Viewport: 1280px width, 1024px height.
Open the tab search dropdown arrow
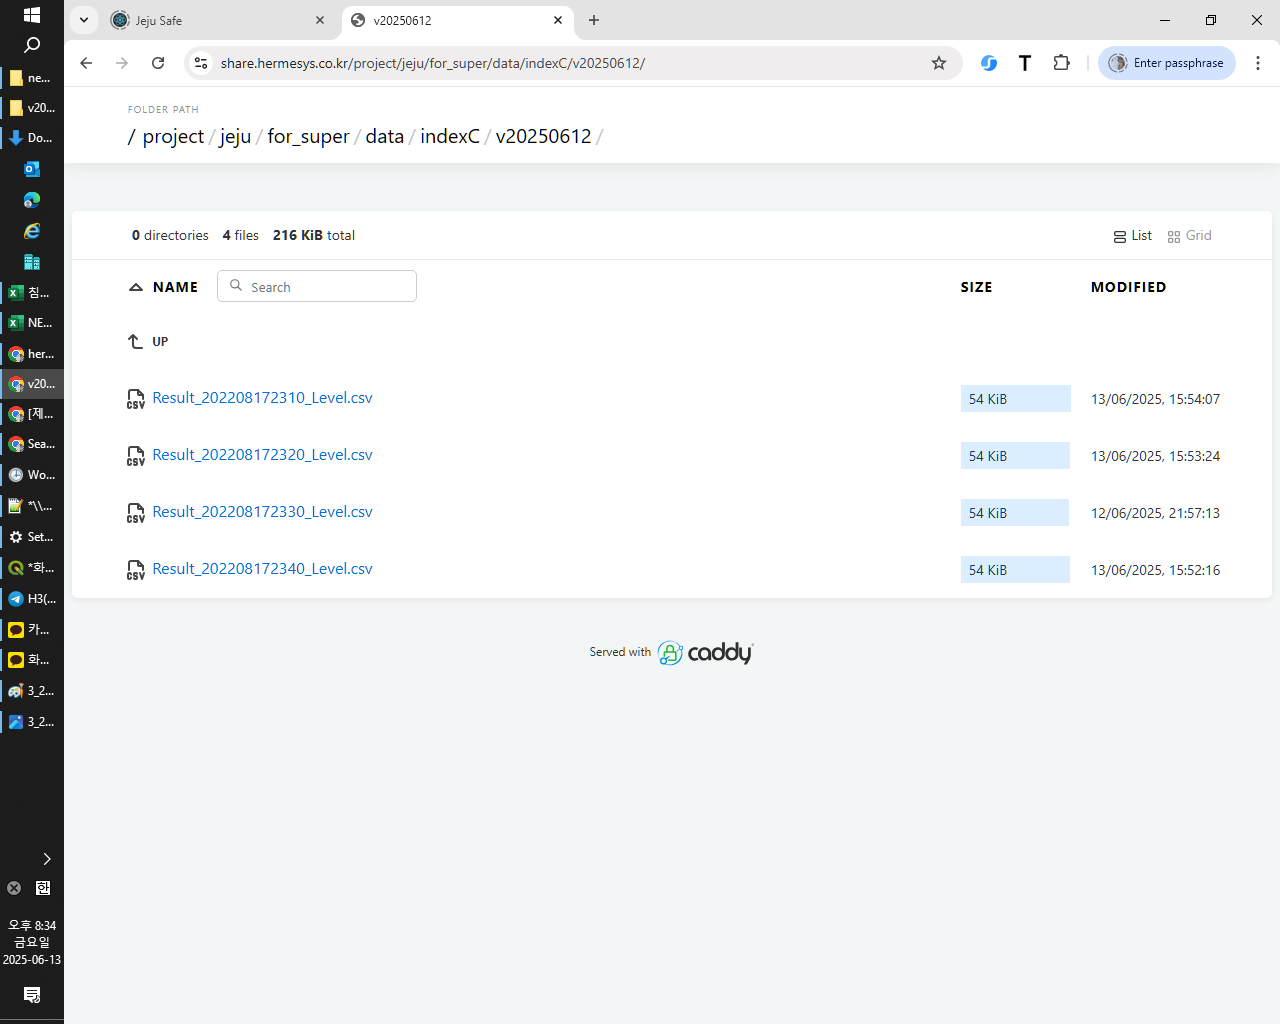tap(84, 20)
